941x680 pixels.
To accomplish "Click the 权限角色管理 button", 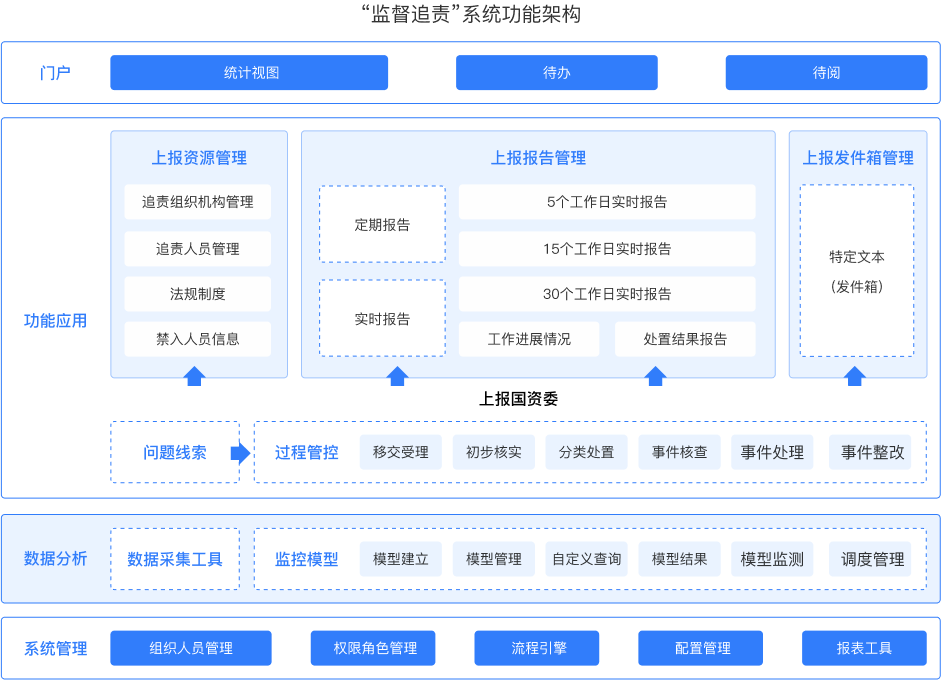I will (x=373, y=648).
